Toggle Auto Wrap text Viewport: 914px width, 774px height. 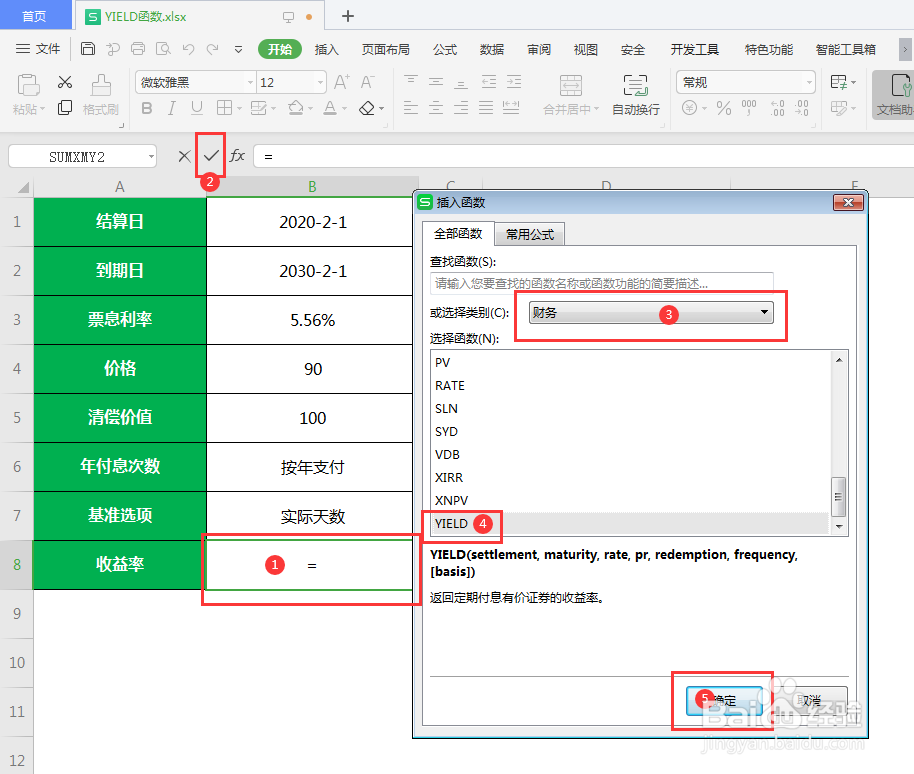[x=635, y=94]
